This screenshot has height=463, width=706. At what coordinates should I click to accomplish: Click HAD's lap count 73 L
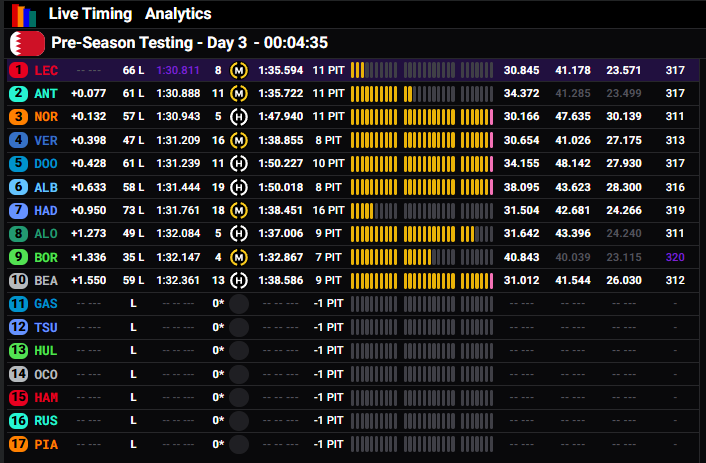[133, 210]
